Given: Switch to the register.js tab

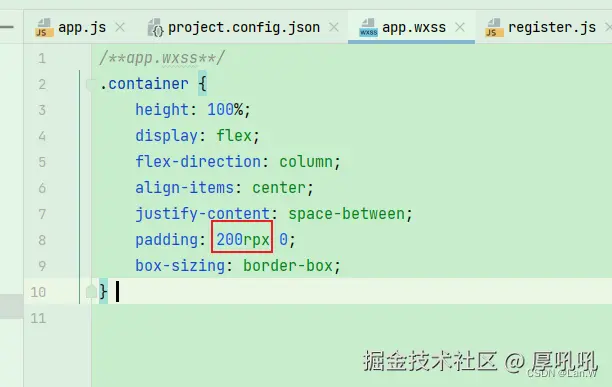Looking at the screenshot, I should 552,27.
